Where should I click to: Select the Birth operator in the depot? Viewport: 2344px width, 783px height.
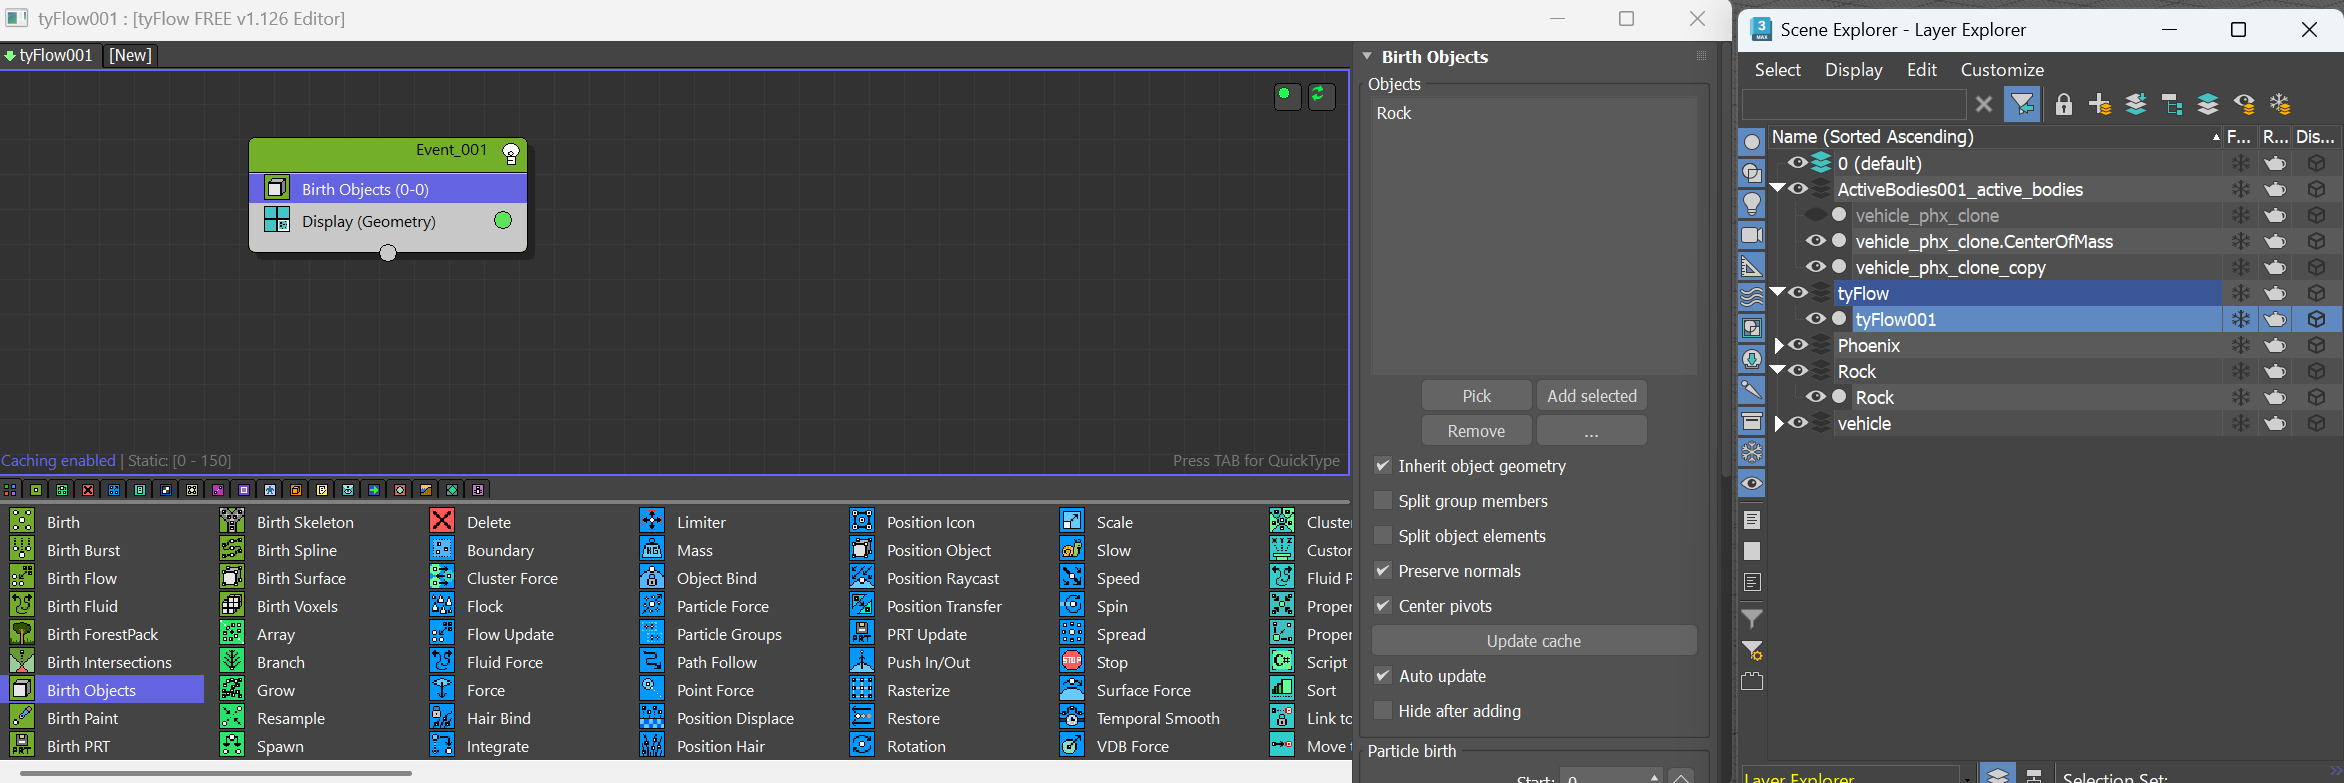click(x=62, y=522)
